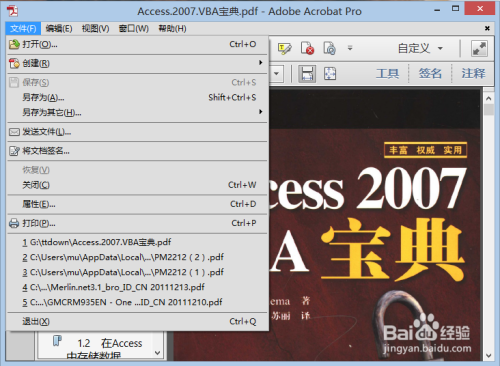Open recent file GMCRM935EN - One ...ID_CN 20111210.pdf

pyautogui.click(x=137, y=302)
